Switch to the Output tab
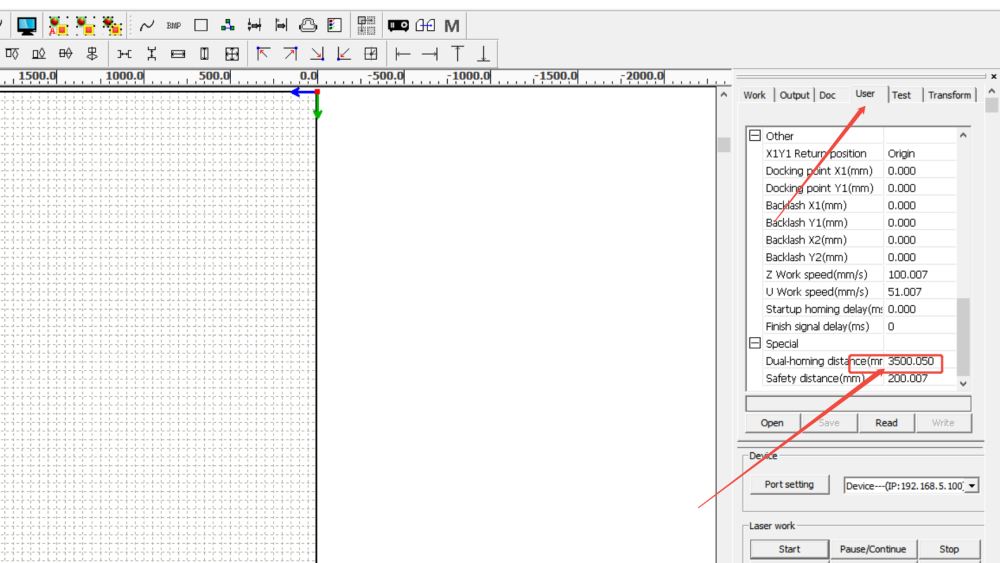Viewport: 1000px width, 563px height. [x=794, y=95]
